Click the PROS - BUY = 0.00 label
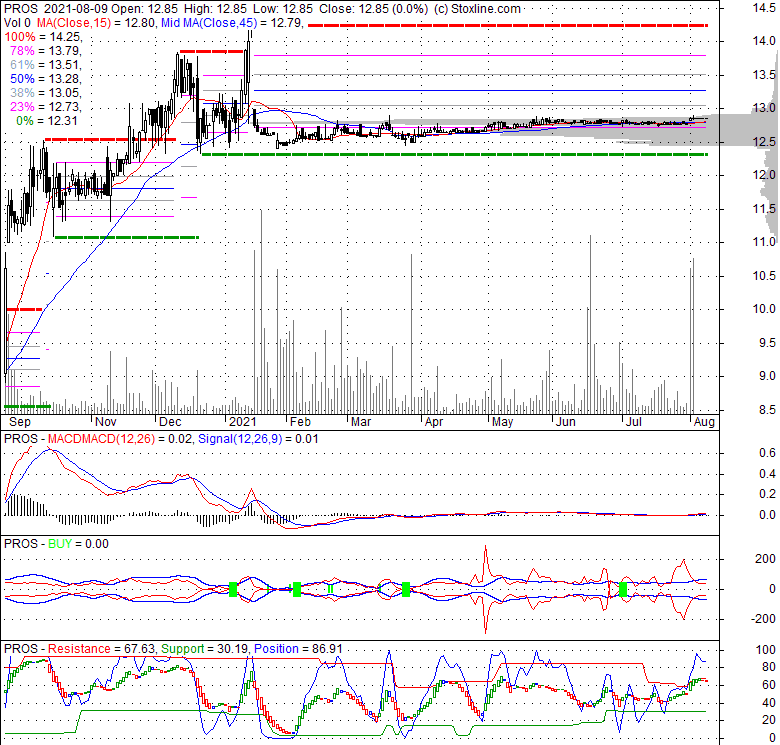This screenshot has width=780, height=745. click(x=56, y=544)
